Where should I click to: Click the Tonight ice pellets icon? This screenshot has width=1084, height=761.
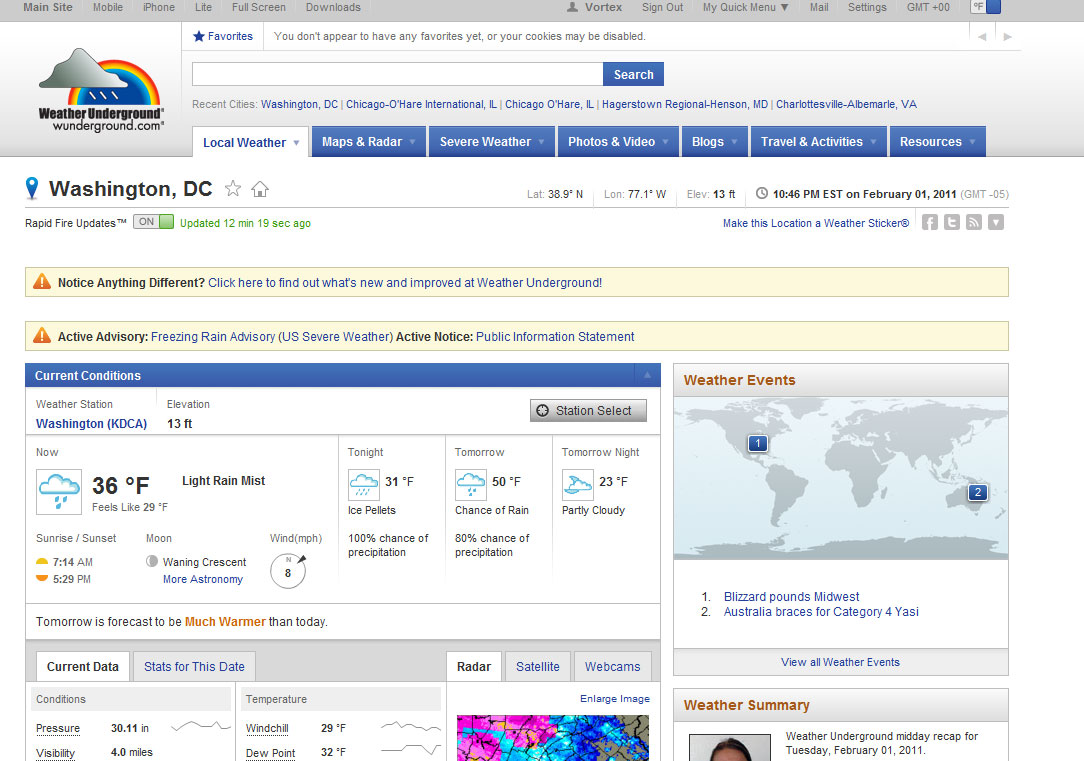click(364, 485)
